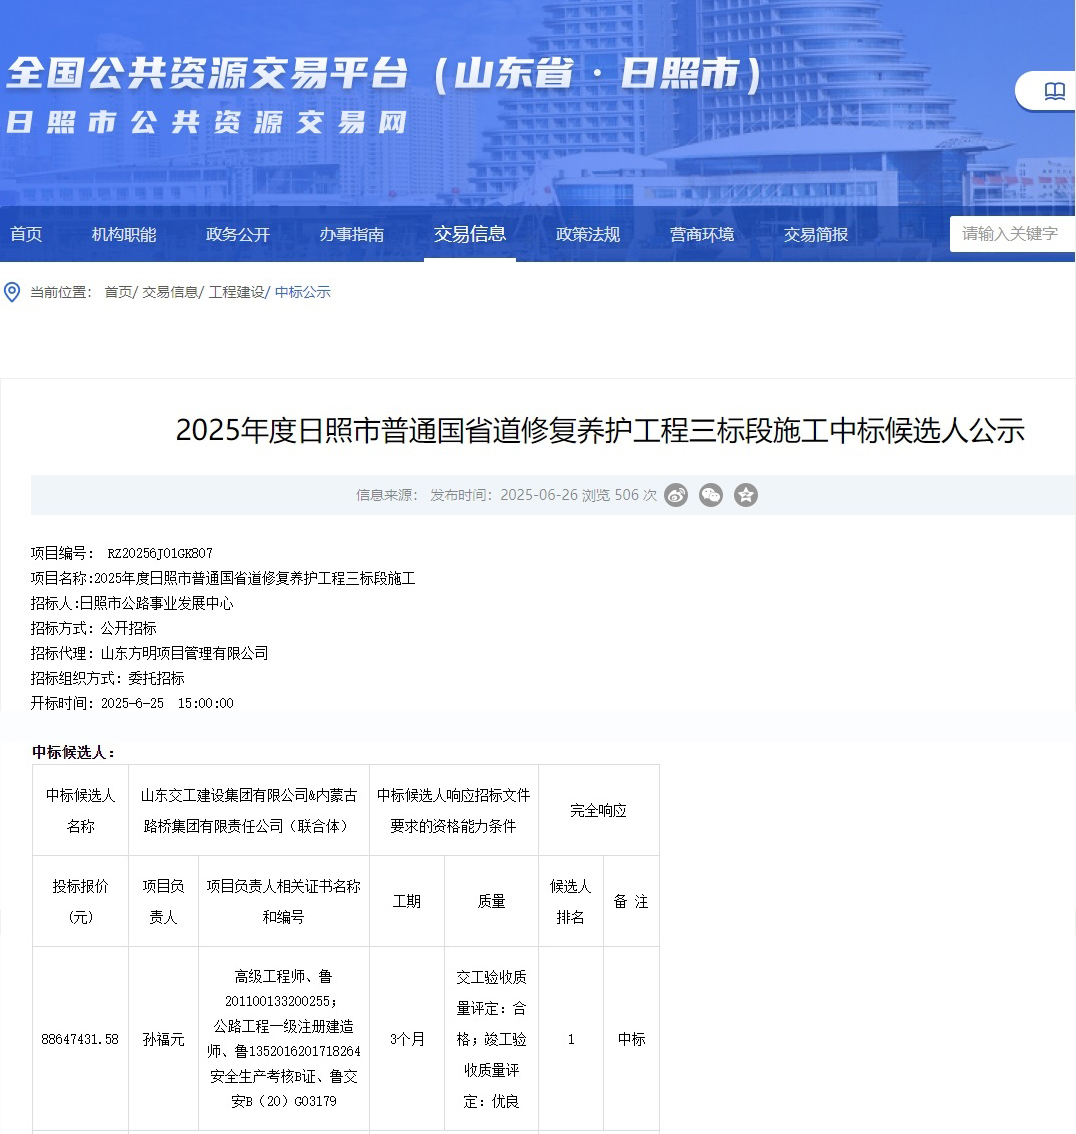
Task: Click the 中标候选人公示 article headline
Action: click(x=600, y=430)
